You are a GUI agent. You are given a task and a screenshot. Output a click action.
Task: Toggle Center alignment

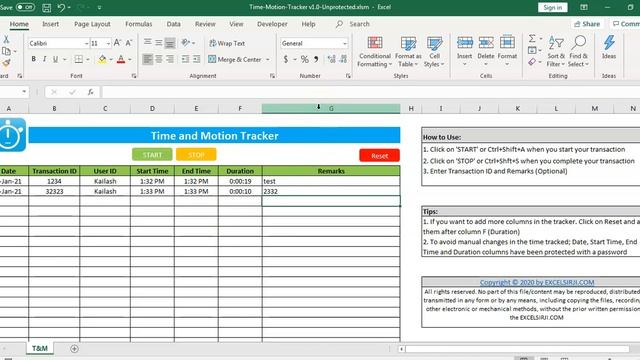click(159, 59)
